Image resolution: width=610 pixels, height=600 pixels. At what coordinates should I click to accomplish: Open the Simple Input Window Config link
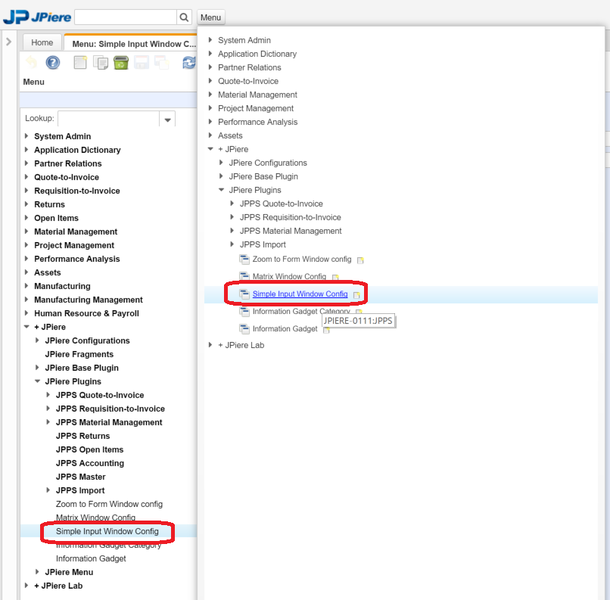[x=300, y=294]
